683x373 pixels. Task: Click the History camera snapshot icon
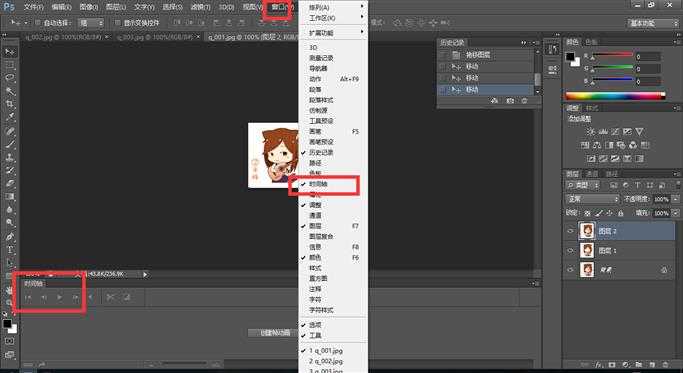(510, 101)
